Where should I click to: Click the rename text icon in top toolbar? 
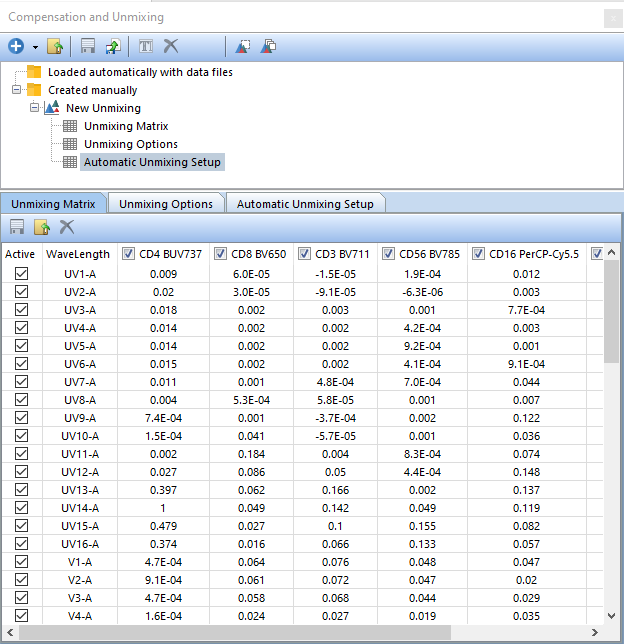(146, 46)
